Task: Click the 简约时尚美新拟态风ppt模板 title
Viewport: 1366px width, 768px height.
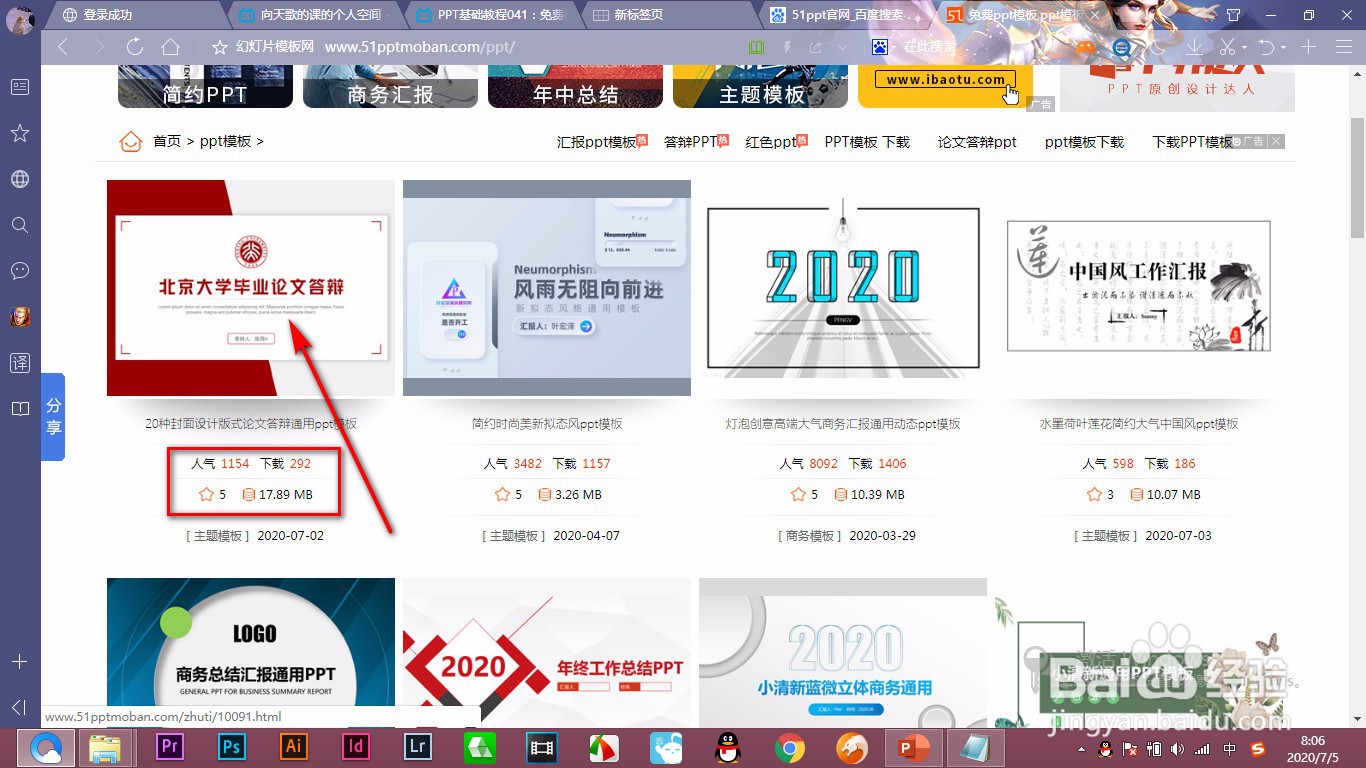Action: [547, 424]
